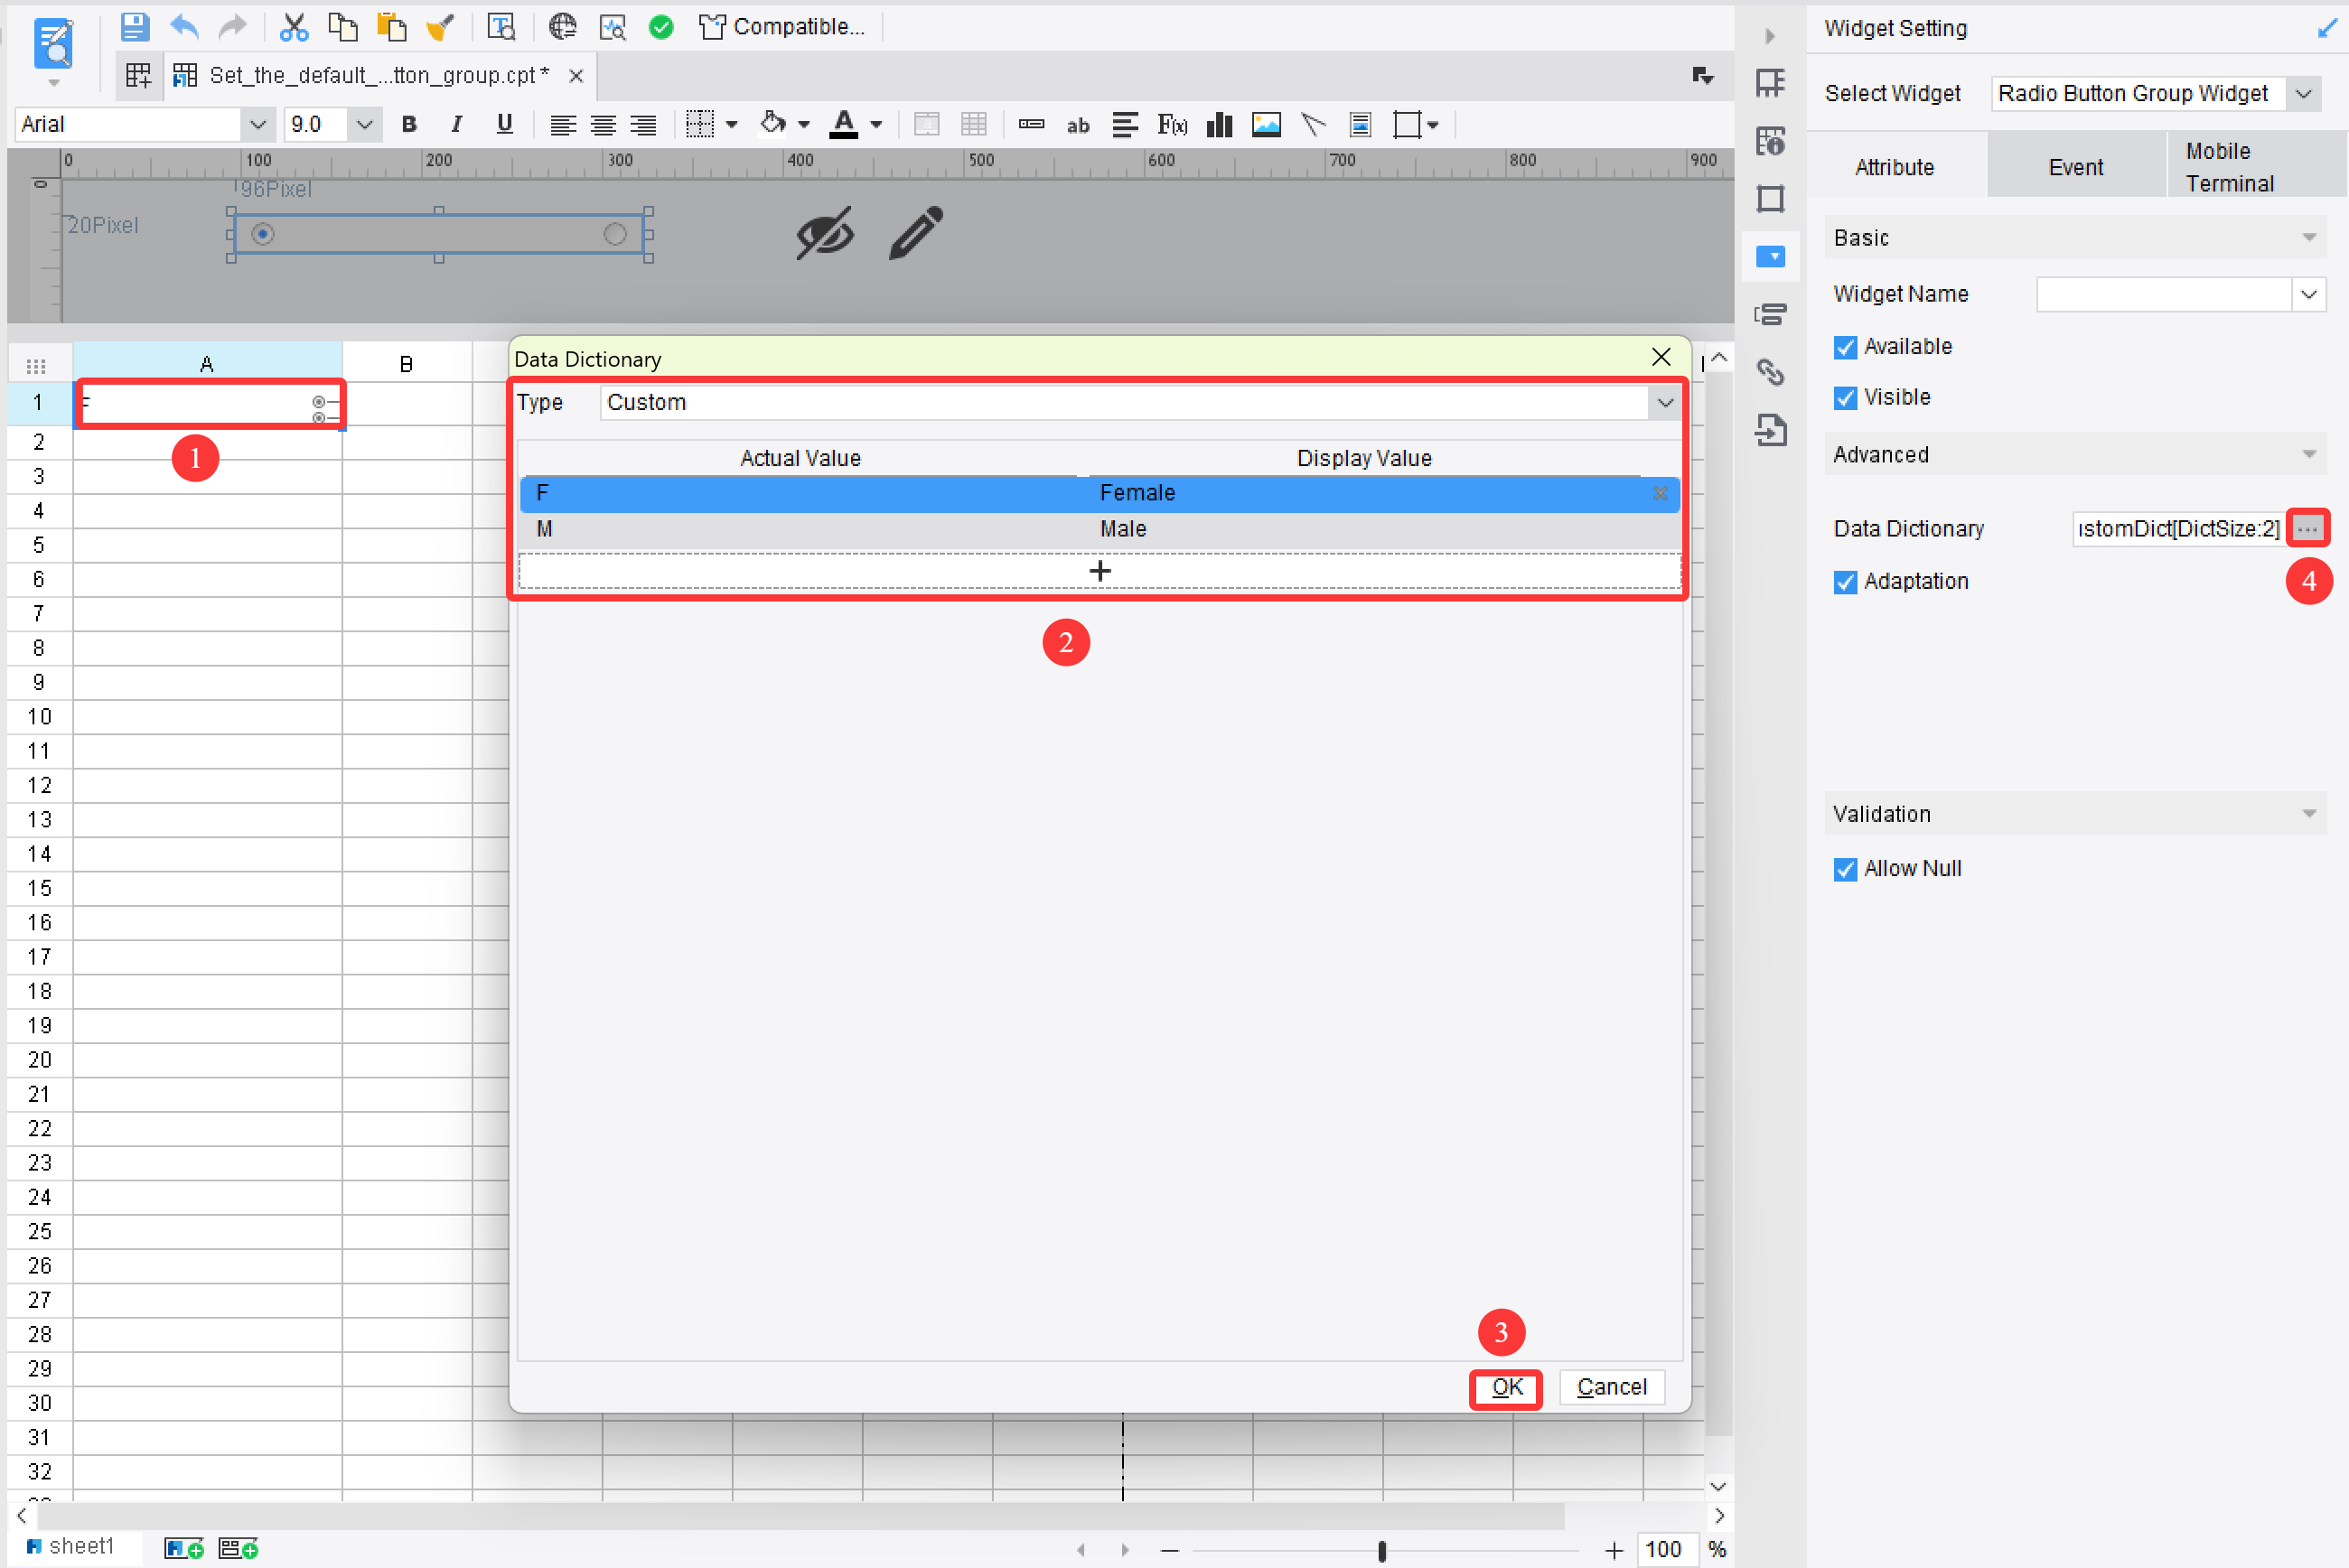Viewport: 2349px width, 1568px height.
Task: Switch to the Mobile Terminal tab
Action: (x=2231, y=166)
